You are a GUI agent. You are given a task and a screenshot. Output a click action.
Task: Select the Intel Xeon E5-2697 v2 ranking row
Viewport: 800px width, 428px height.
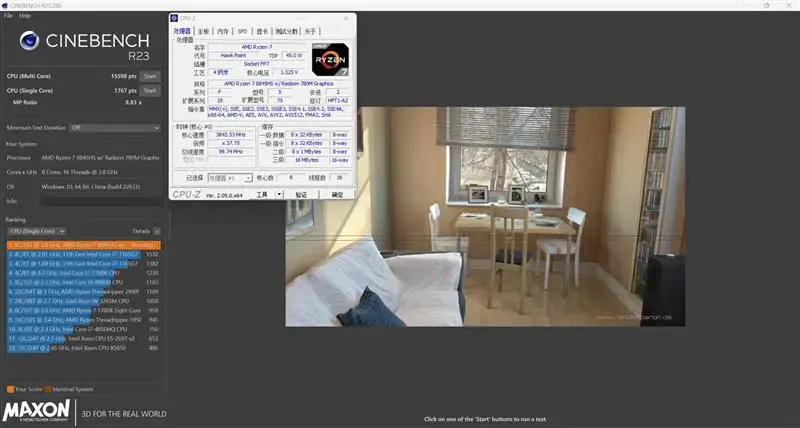click(84, 339)
